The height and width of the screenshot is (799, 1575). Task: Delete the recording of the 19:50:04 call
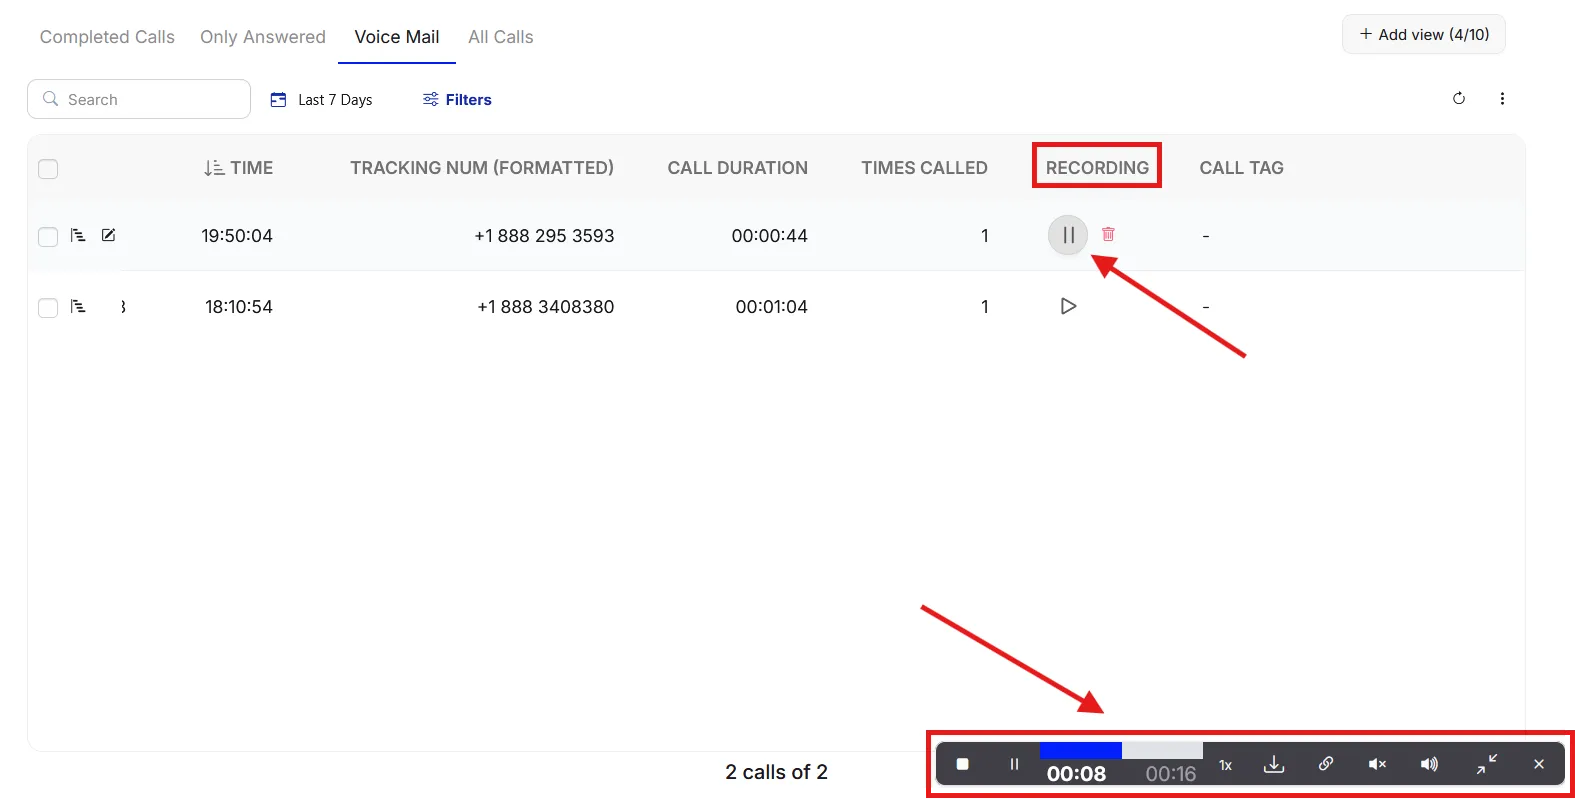[x=1108, y=234]
